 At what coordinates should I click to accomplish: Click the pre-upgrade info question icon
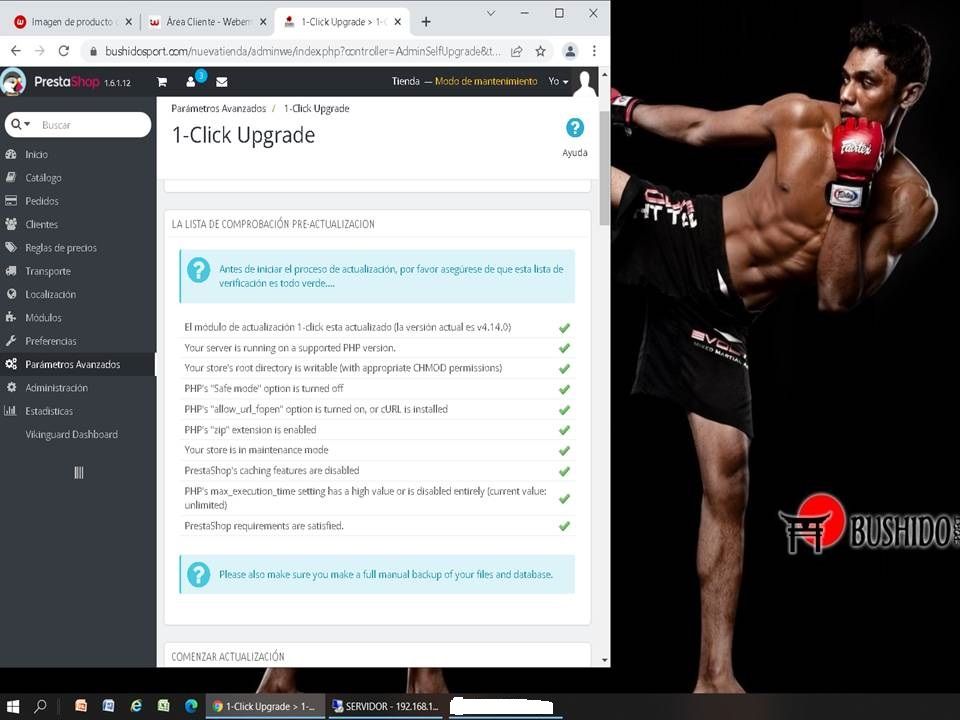pyautogui.click(x=198, y=270)
